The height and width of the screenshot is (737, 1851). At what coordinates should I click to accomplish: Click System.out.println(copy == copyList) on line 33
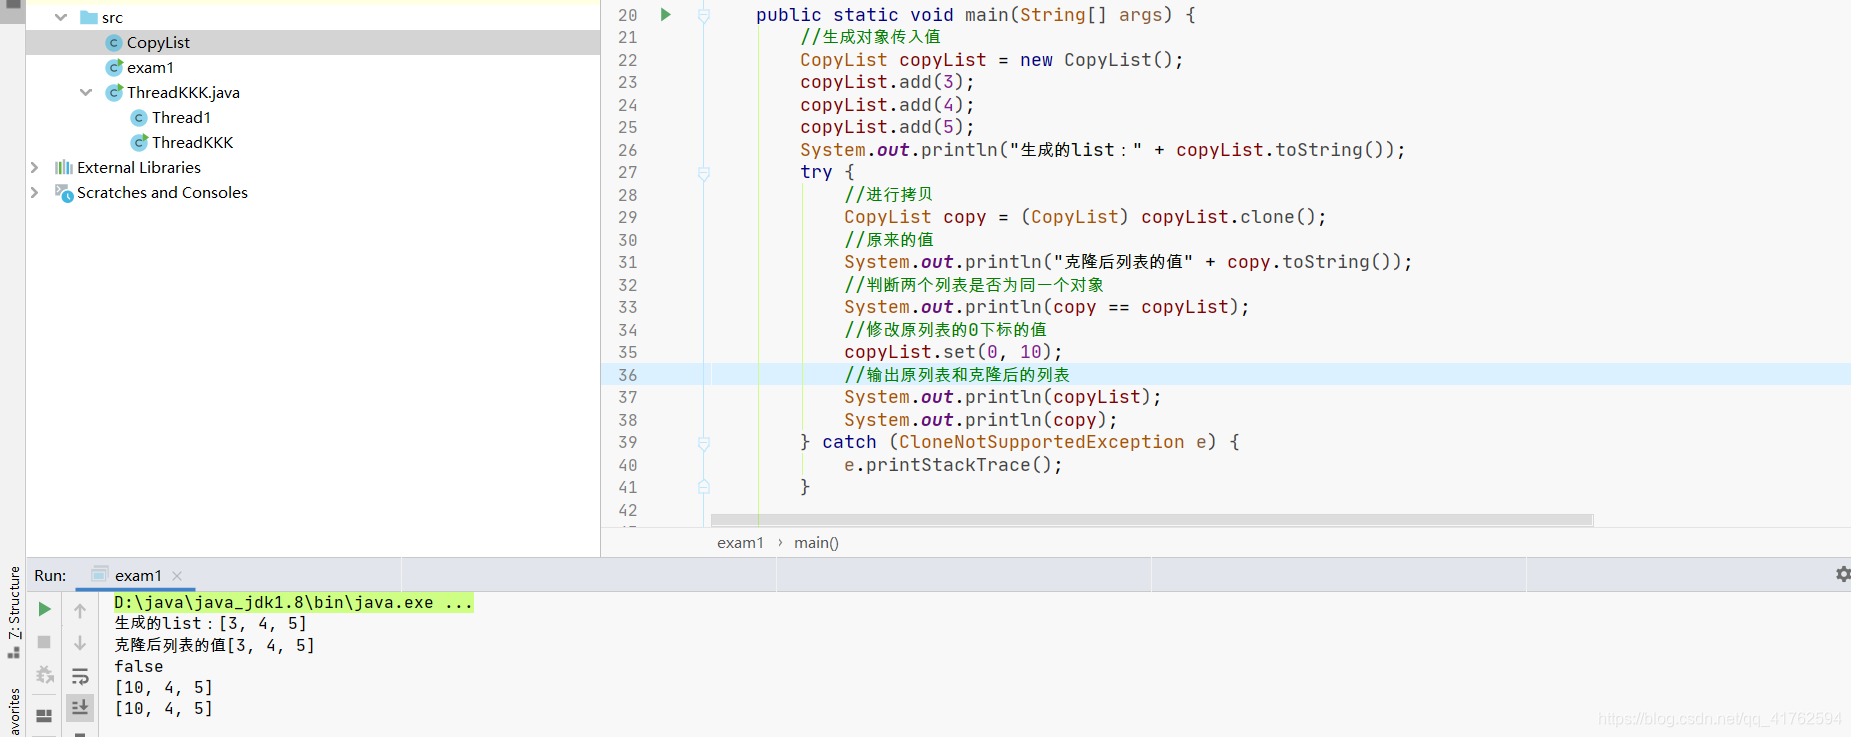coord(1047,307)
